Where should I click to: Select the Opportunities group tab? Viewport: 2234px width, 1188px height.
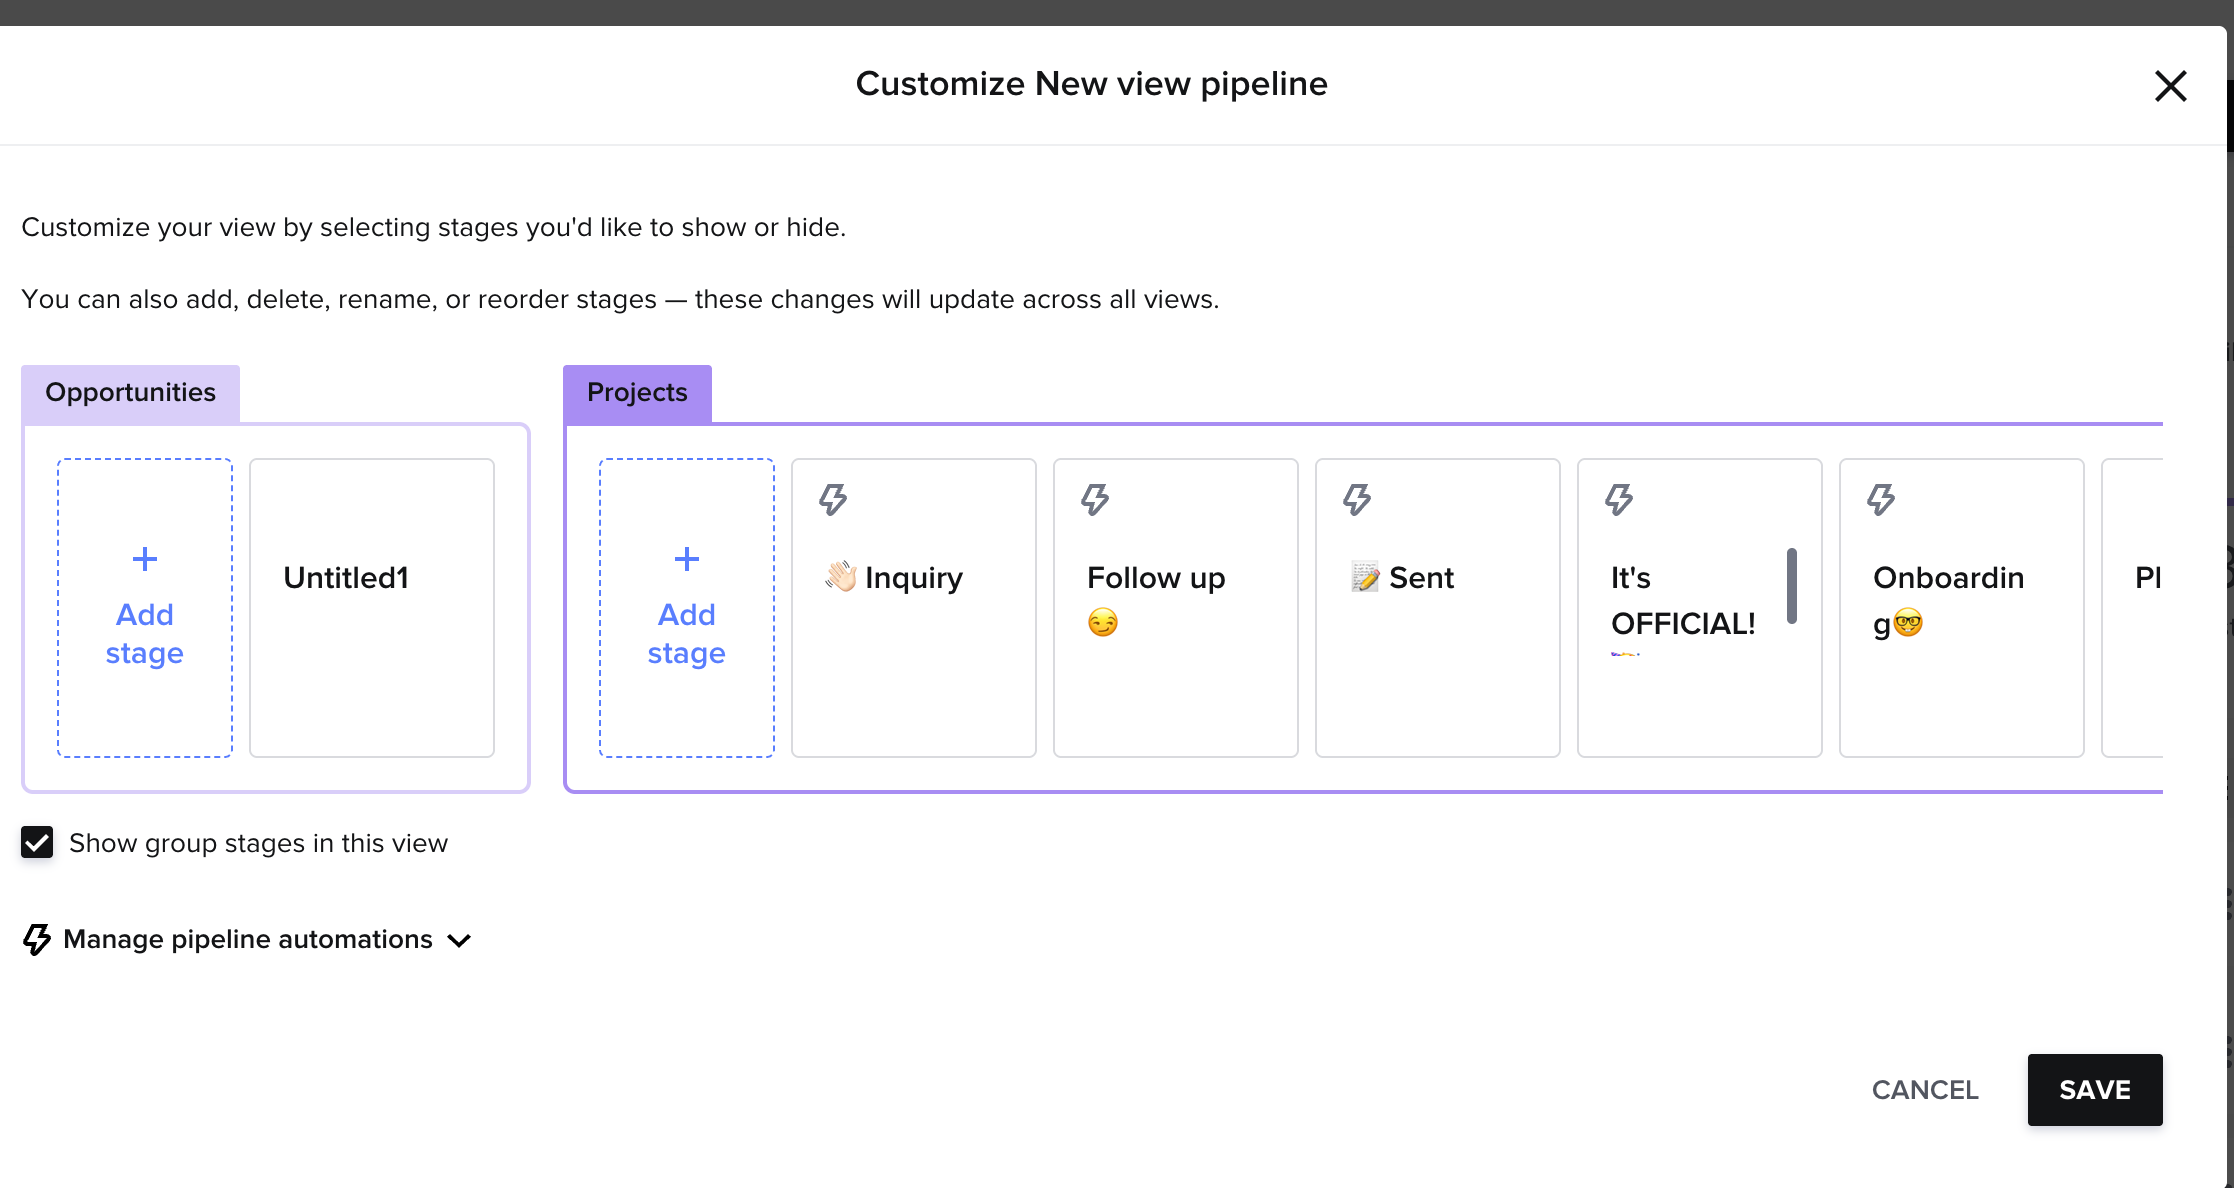click(x=130, y=393)
